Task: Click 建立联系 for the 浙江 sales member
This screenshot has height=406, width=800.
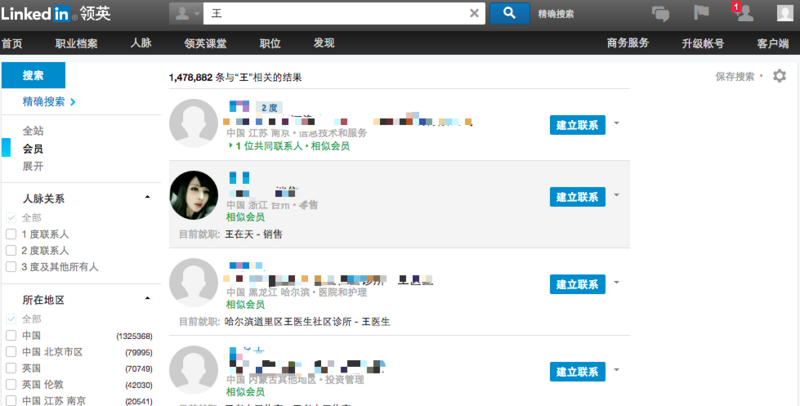Action: coord(578,197)
